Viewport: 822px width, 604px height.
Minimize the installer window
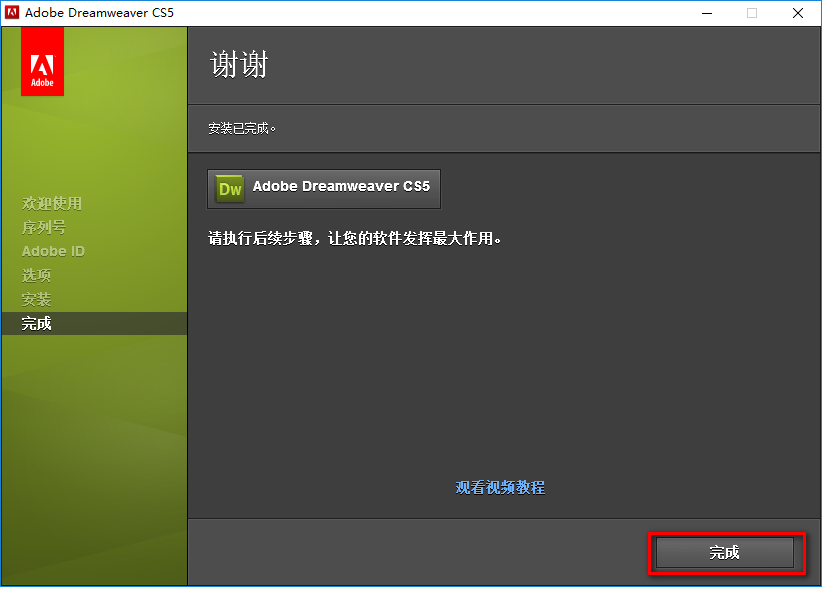[705, 13]
